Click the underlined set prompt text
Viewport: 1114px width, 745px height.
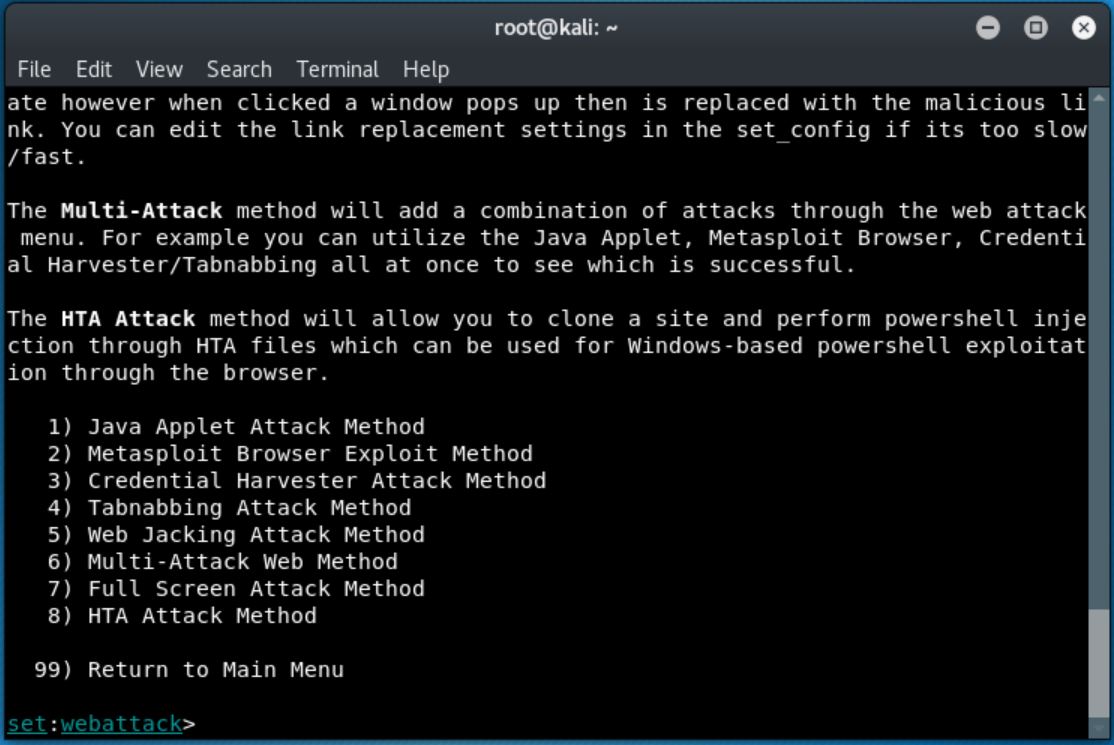pyautogui.click(x=27, y=724)
